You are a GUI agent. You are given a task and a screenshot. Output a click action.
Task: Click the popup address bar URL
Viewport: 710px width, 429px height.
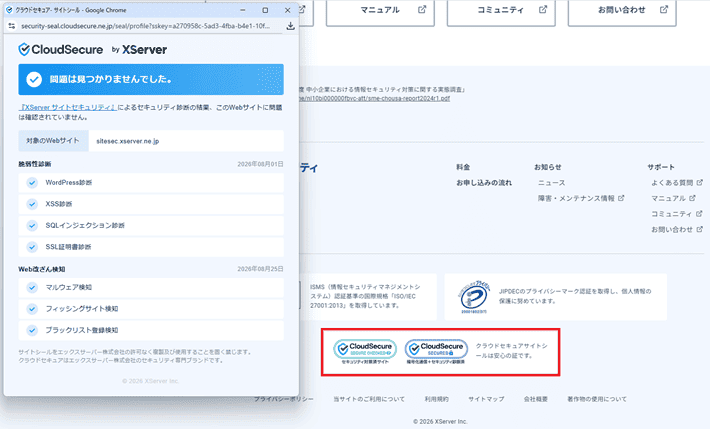(x=145, y=26)
